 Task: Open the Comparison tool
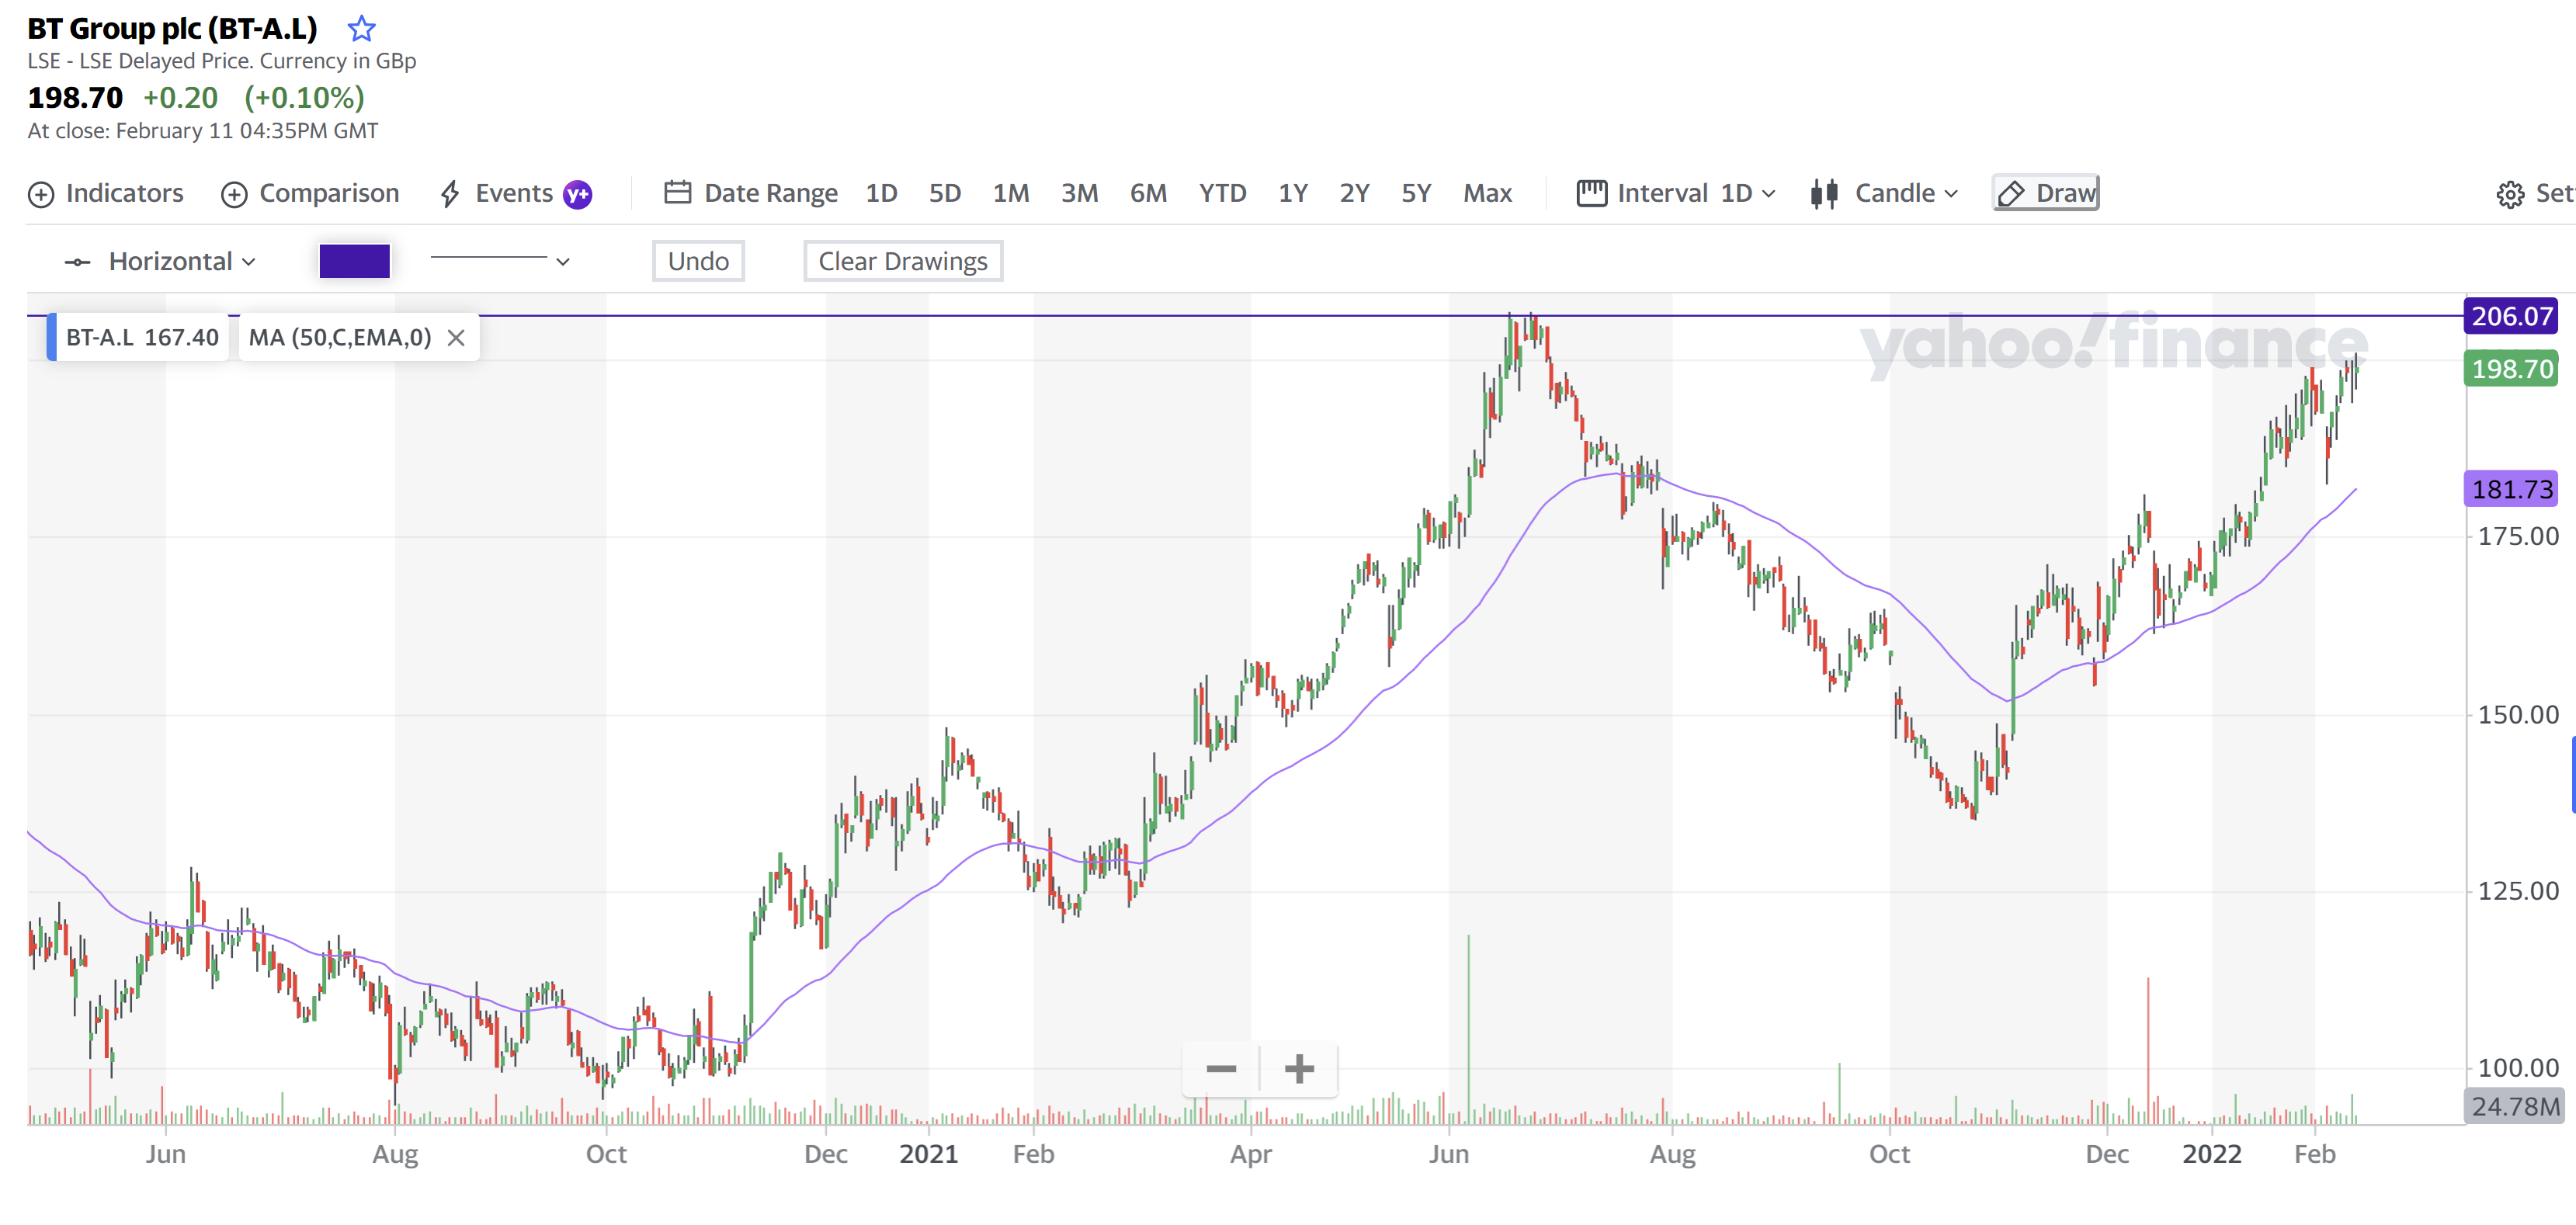tap(310, 193)
